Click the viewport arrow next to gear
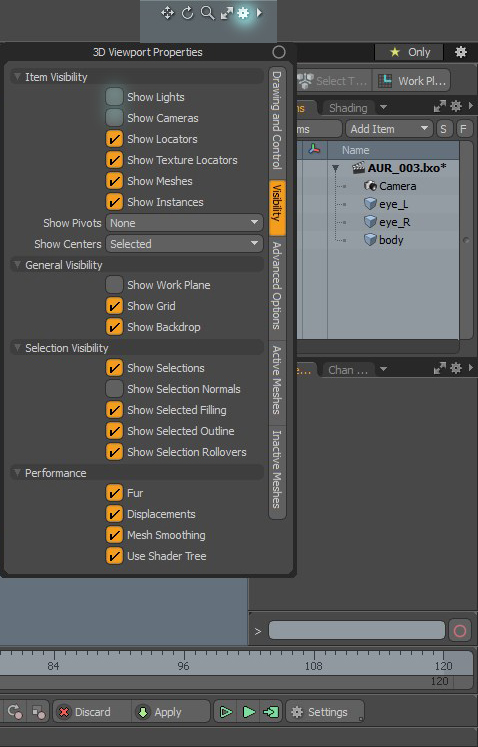 (259, 13)
